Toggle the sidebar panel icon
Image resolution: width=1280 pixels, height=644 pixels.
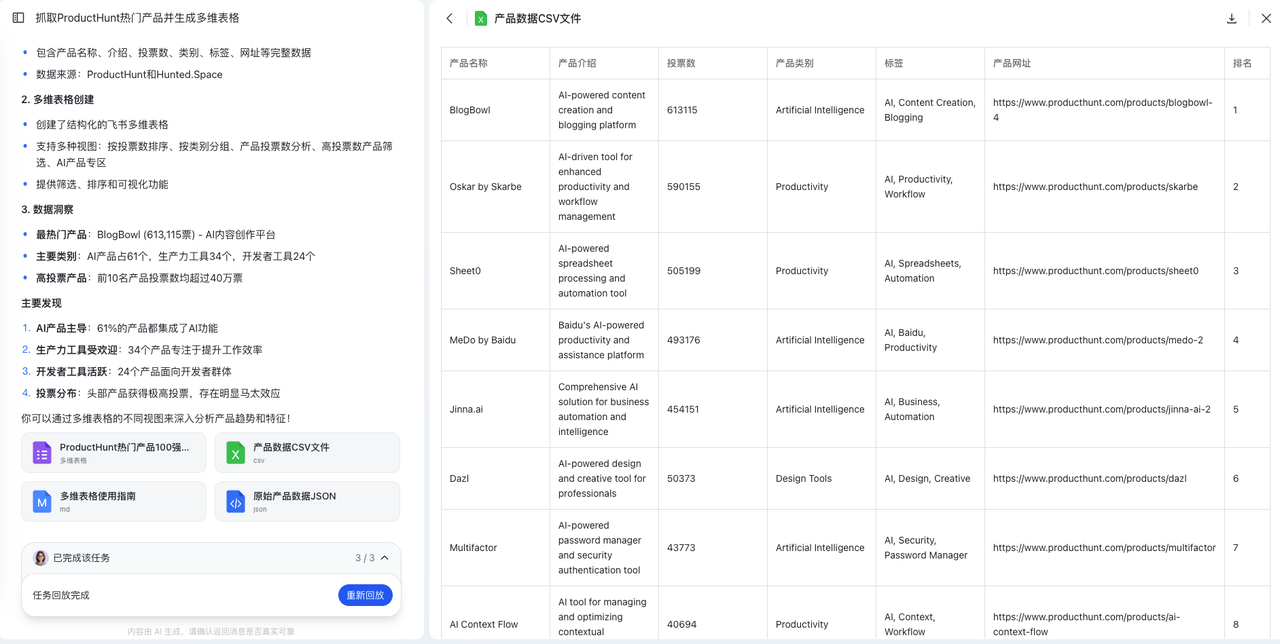coord(18,18)
